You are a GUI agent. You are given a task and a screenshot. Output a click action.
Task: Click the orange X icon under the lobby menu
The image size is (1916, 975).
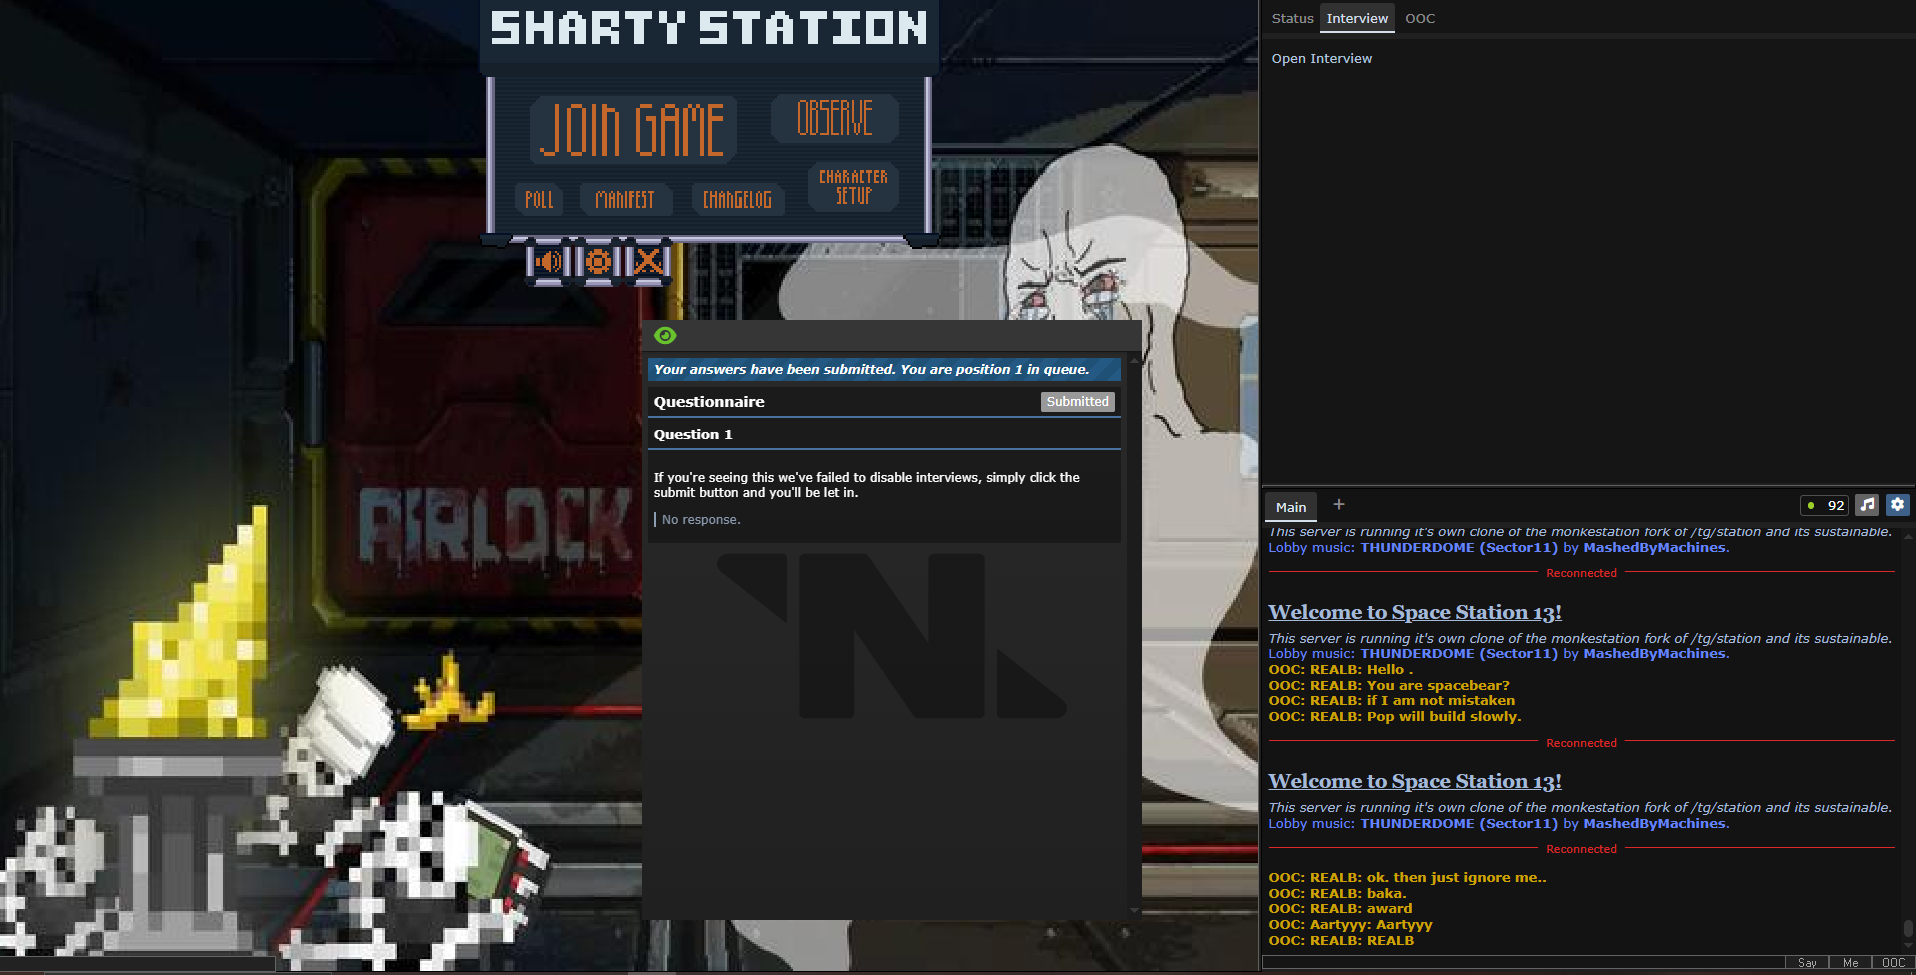click(x=648, y=262)
